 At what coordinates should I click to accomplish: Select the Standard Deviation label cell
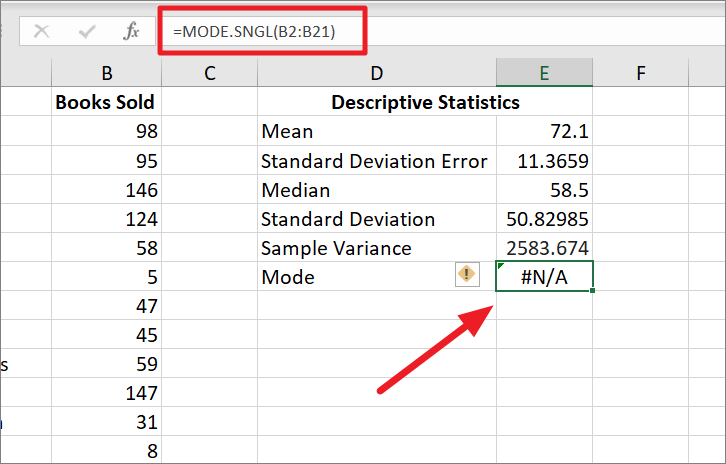click(377, 219)
